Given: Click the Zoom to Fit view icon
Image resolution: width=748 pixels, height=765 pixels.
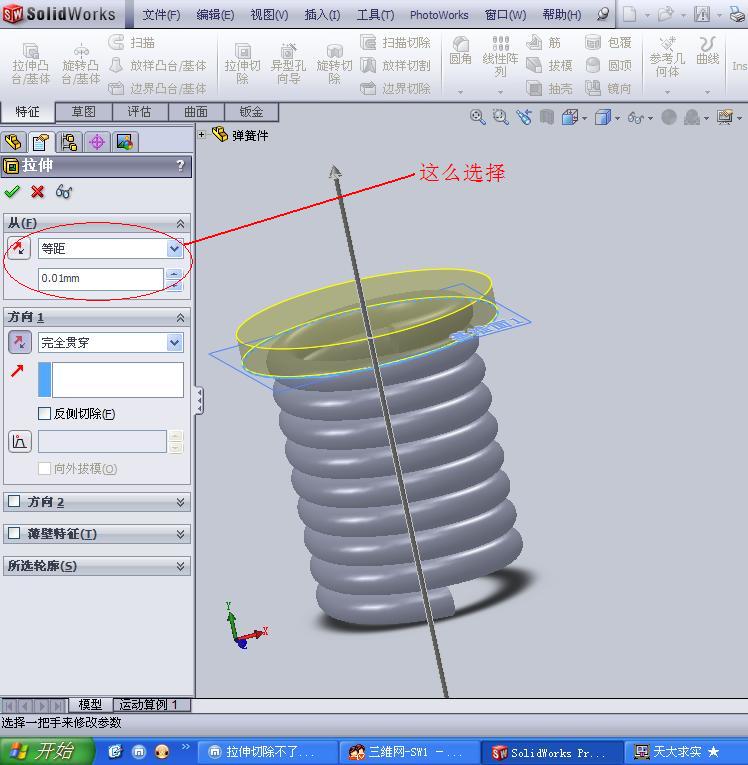Looking at the screenshot, I should click(477, 117).
